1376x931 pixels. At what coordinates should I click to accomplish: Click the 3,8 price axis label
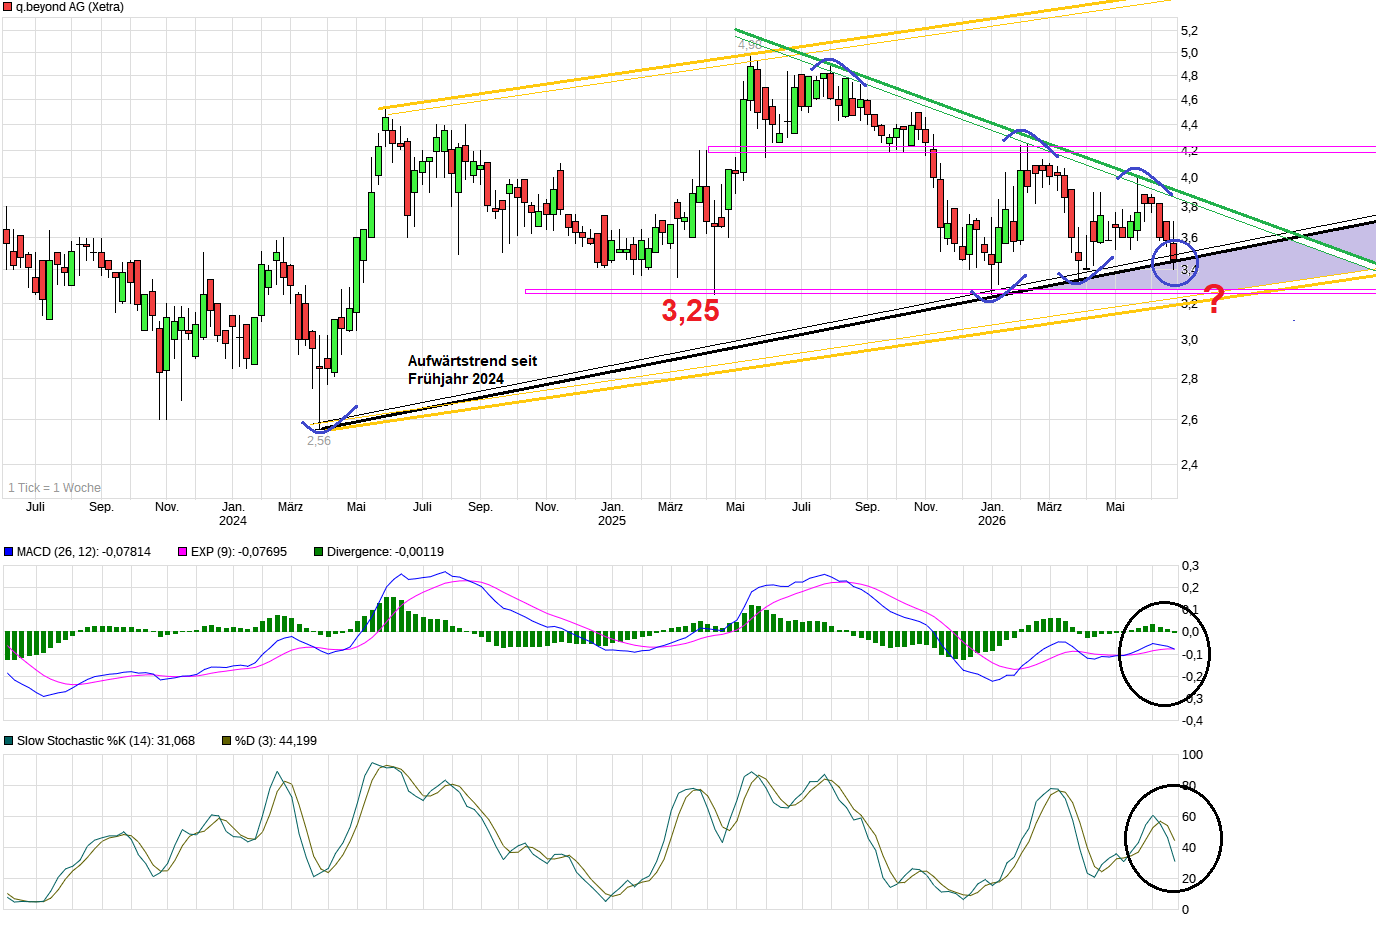[x=1189, y=208]
